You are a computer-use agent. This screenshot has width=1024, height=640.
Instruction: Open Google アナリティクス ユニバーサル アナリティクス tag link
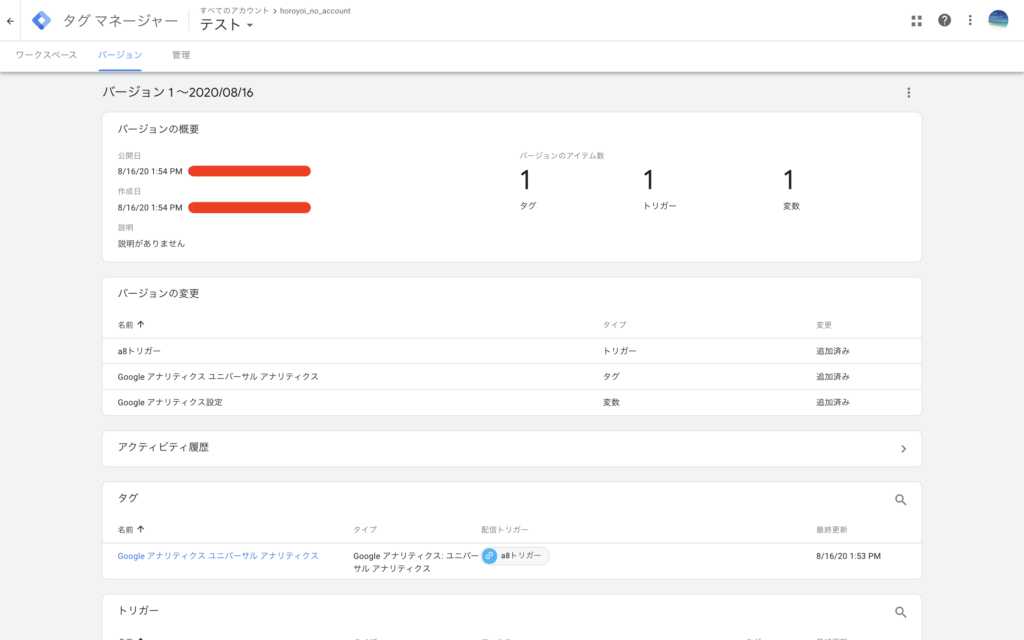218,556
